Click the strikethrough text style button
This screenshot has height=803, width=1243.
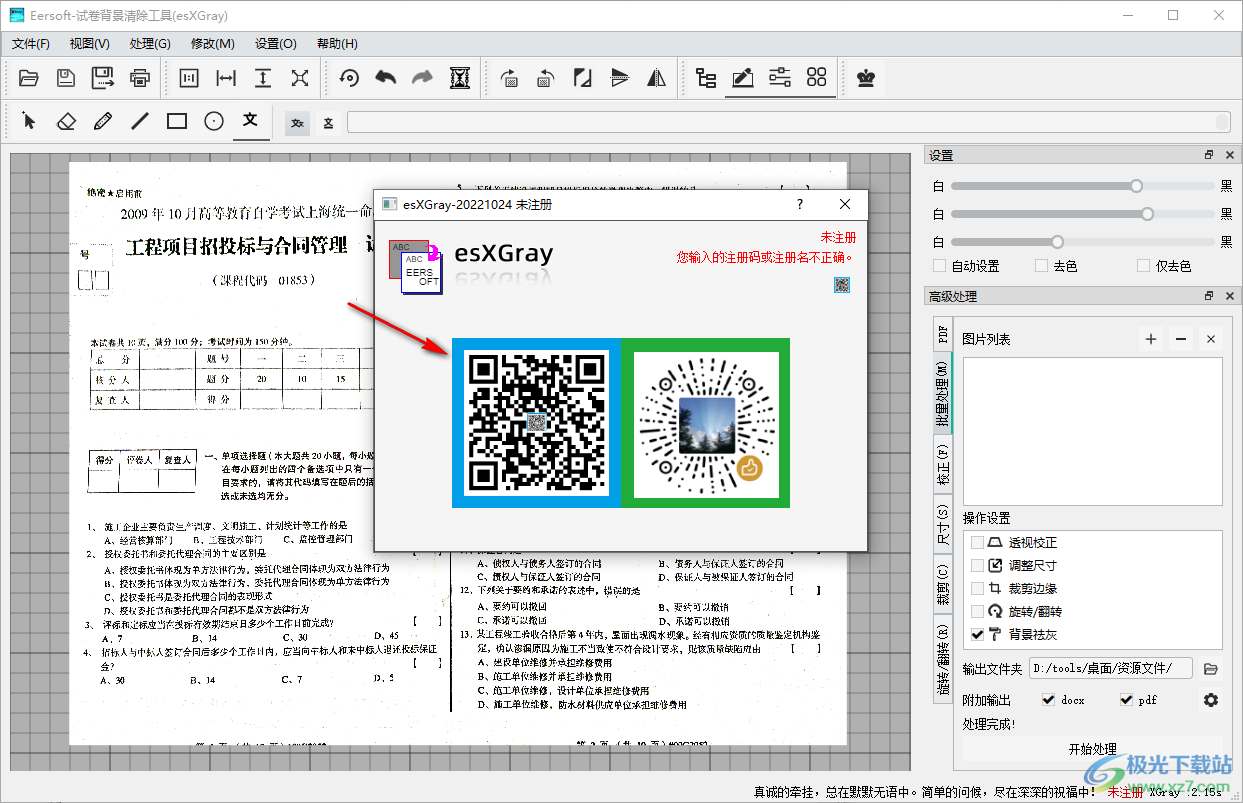pyautogui.click(x=298, y=122)
